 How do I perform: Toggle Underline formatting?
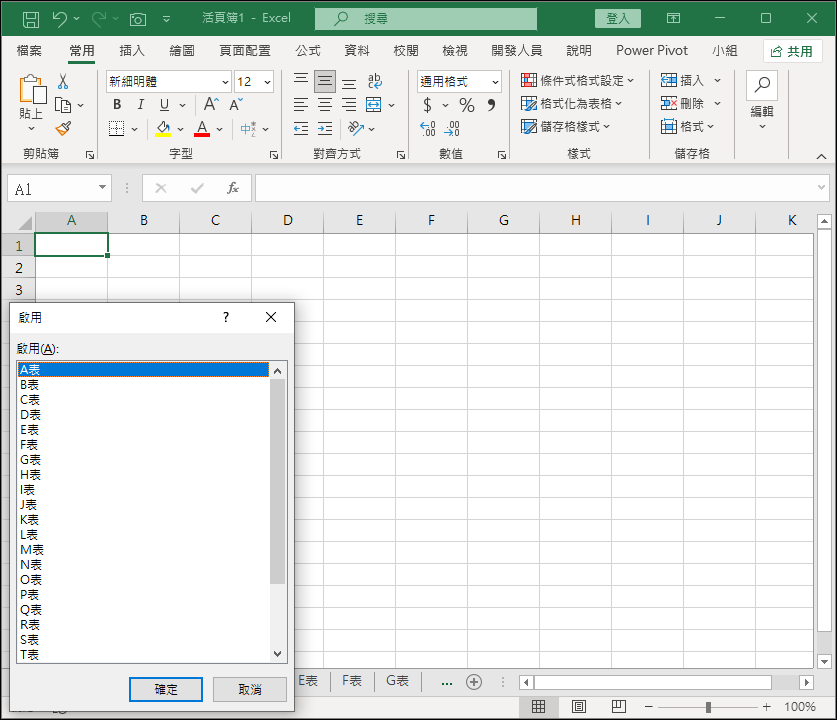click(x=164, y=105)
